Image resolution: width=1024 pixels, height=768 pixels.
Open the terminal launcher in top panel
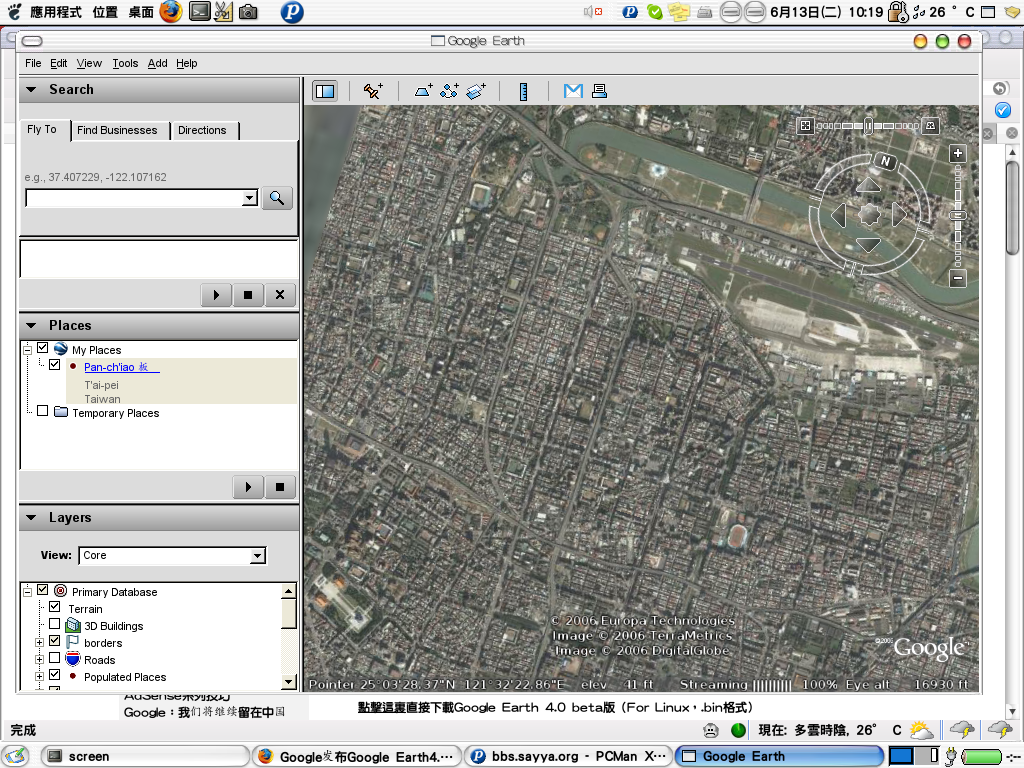point(199,12)
